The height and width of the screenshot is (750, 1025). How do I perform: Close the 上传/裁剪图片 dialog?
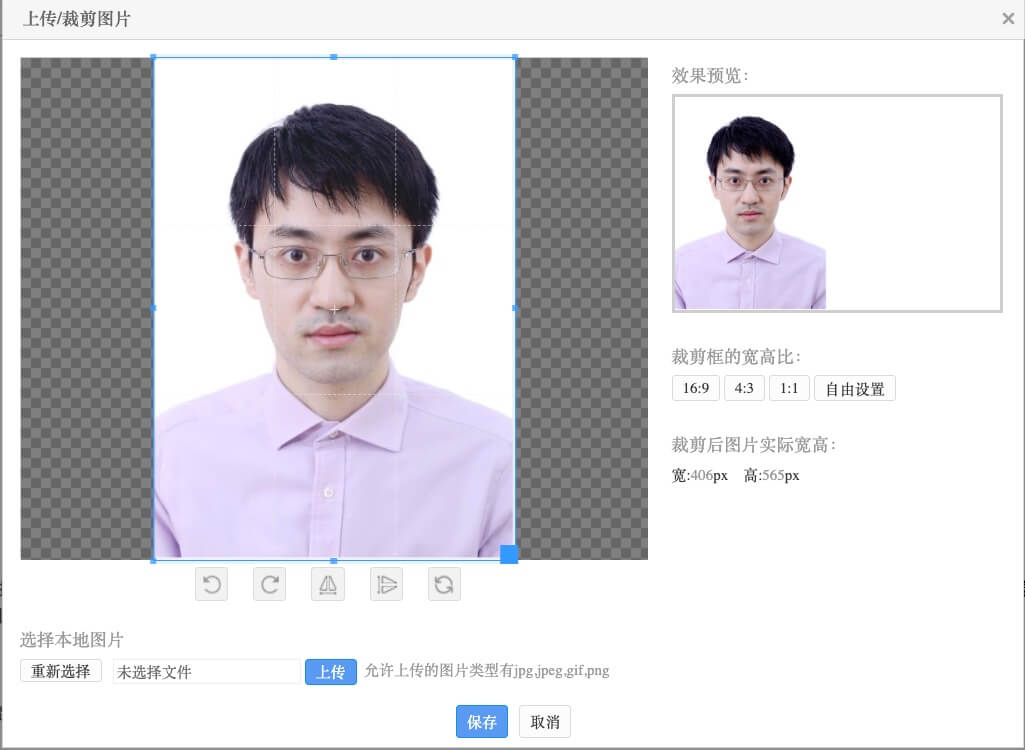1008,18
